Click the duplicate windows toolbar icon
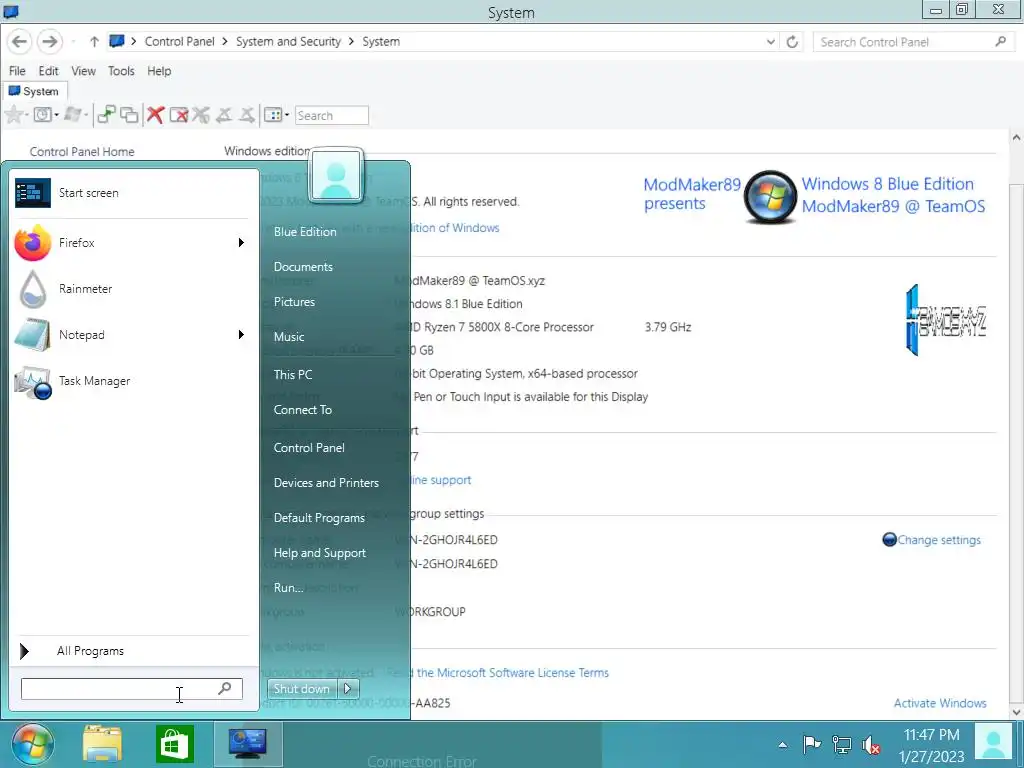 coord(129,115)
